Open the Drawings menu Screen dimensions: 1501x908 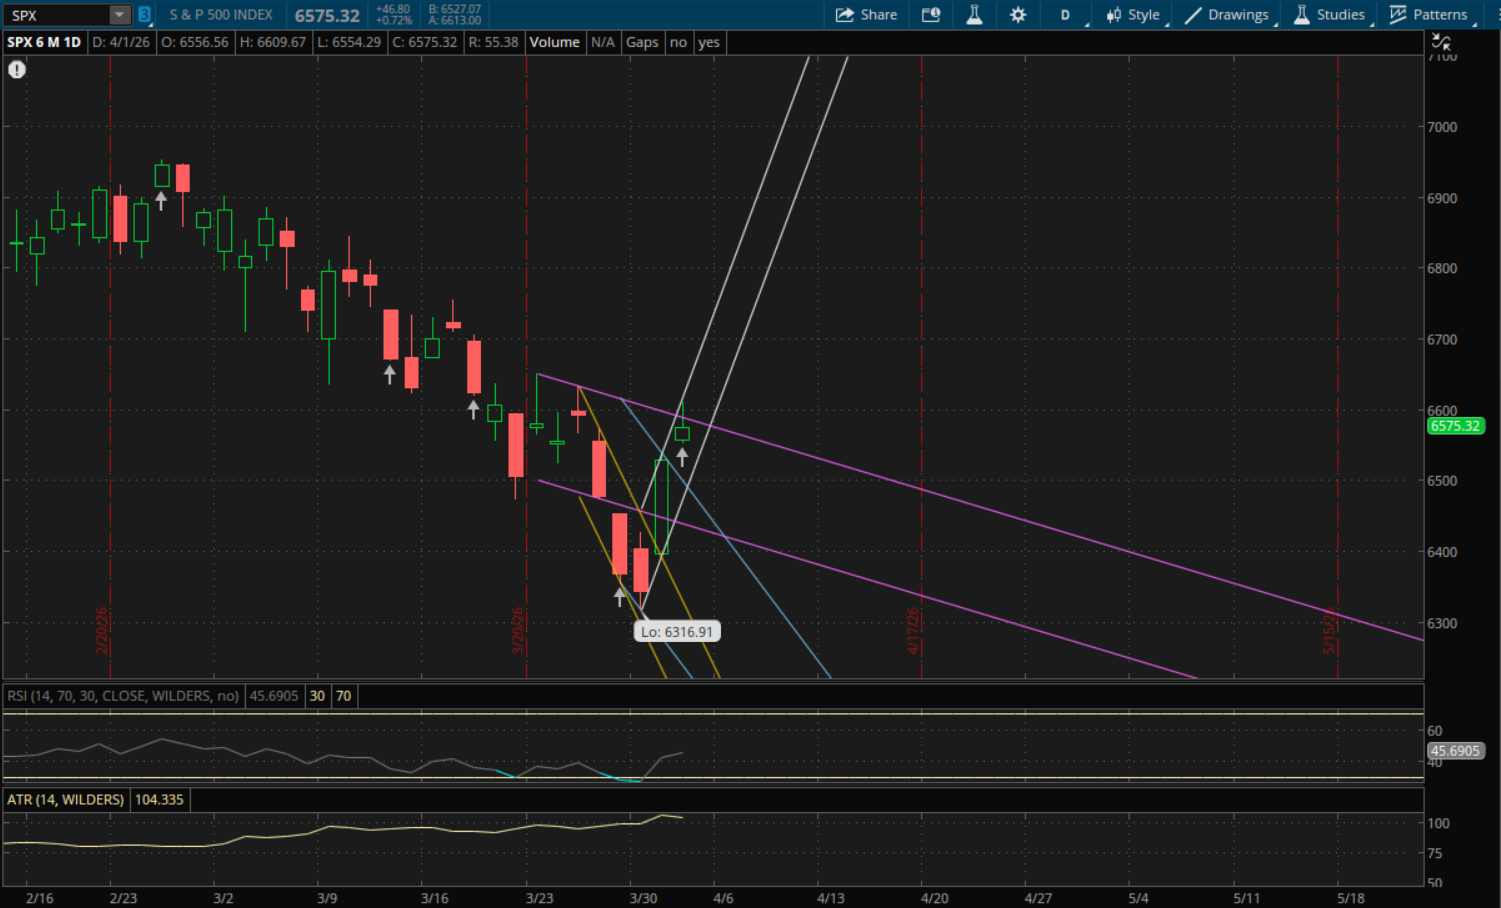click(x=1227, y=15)
